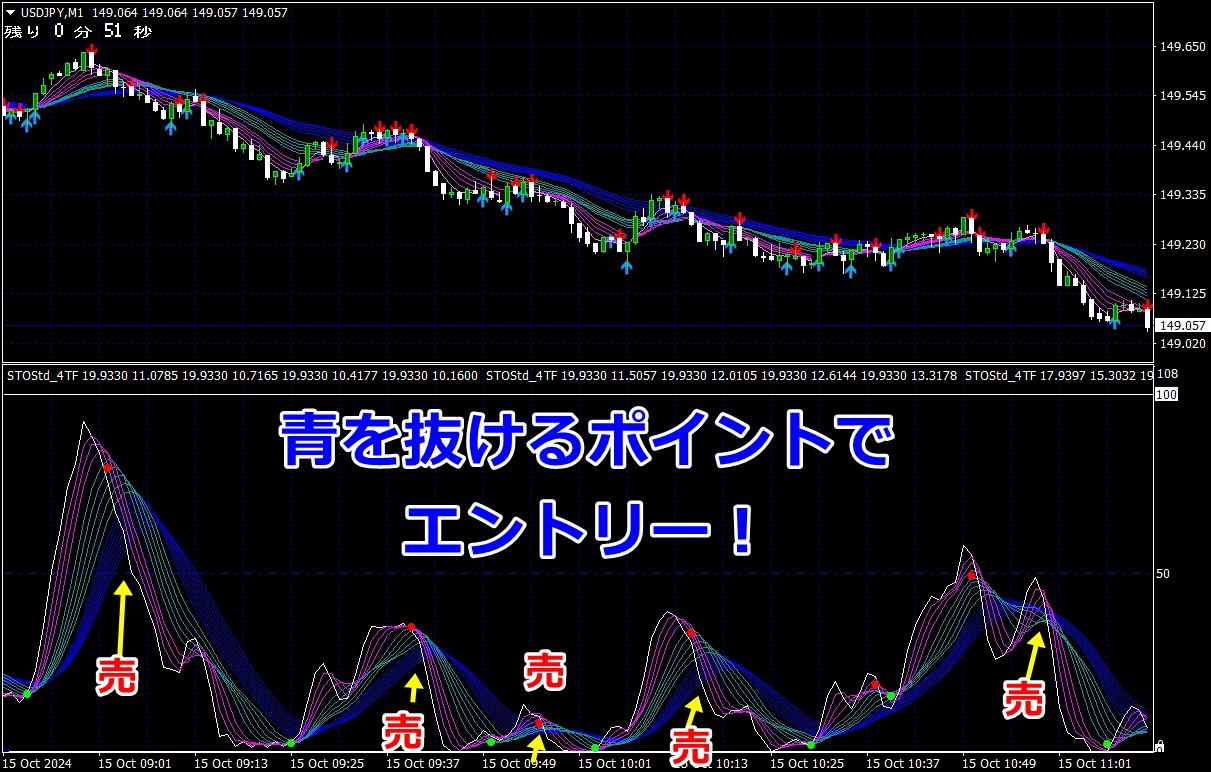Click the 50 level label on the oscillator scale
1211x772 pixels.
1163,574
